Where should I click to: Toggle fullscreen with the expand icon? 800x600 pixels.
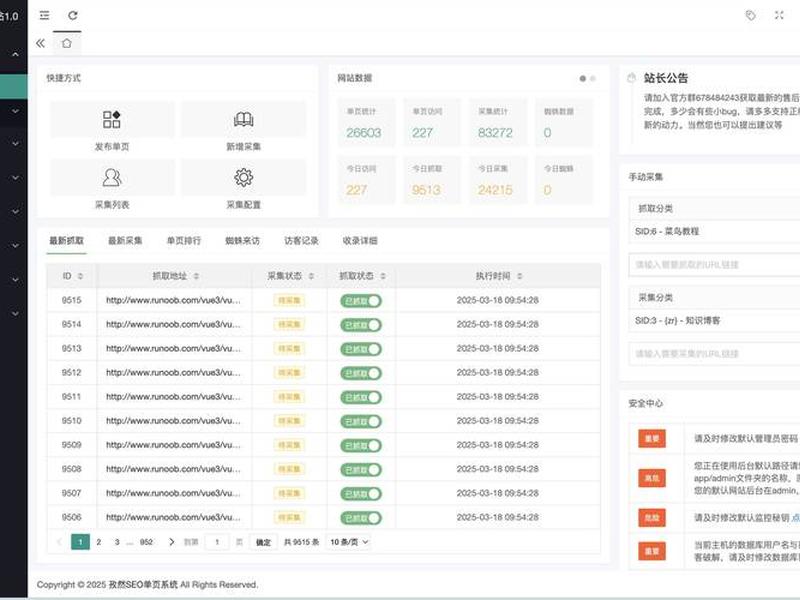tap(779, 15)
